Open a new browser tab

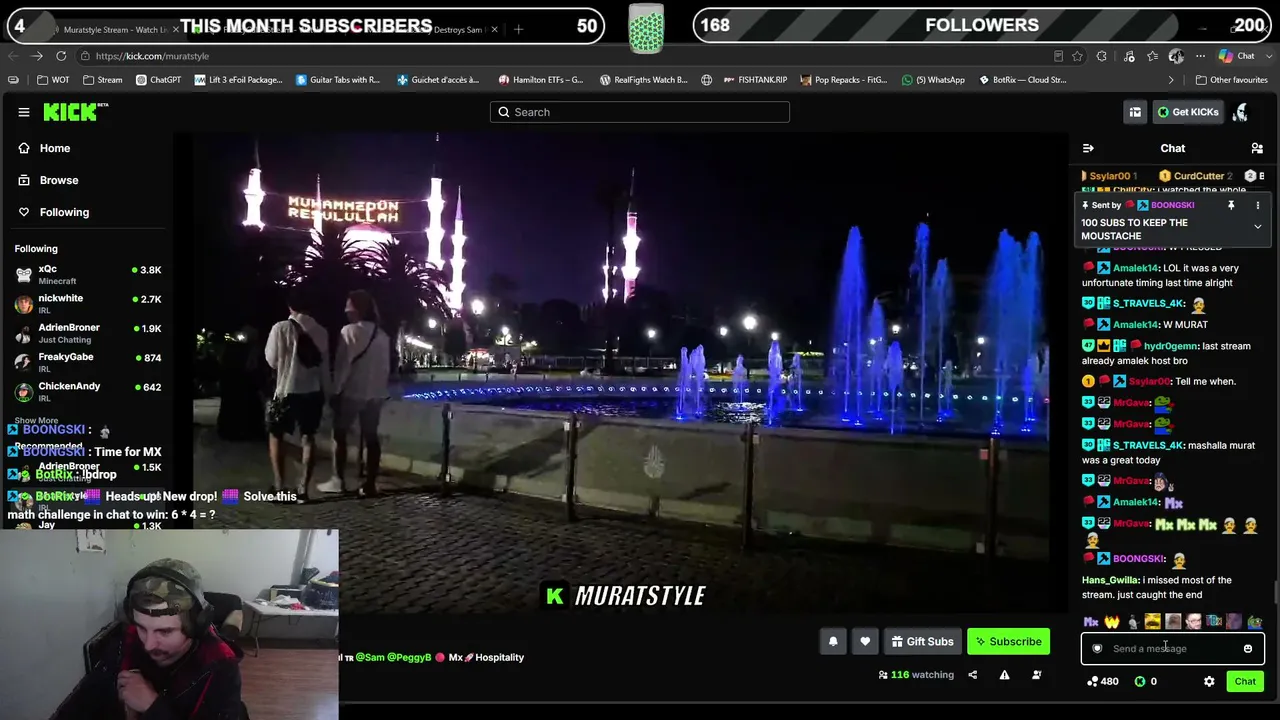point(518,29)
